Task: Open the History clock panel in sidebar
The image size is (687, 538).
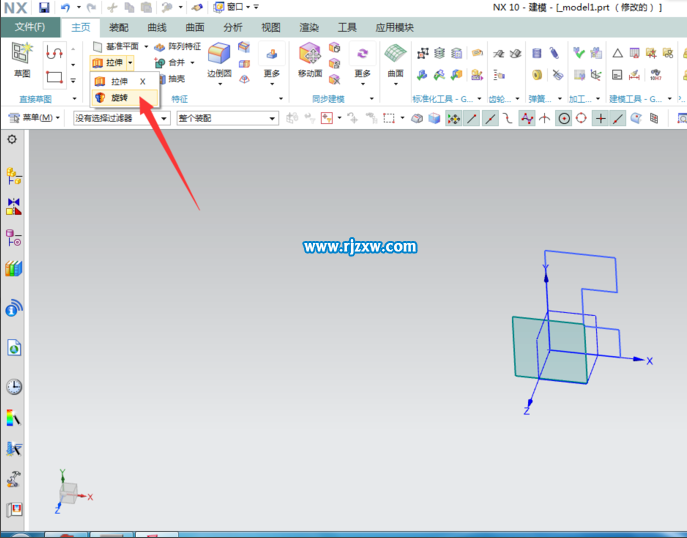Action: coord(14,387)
